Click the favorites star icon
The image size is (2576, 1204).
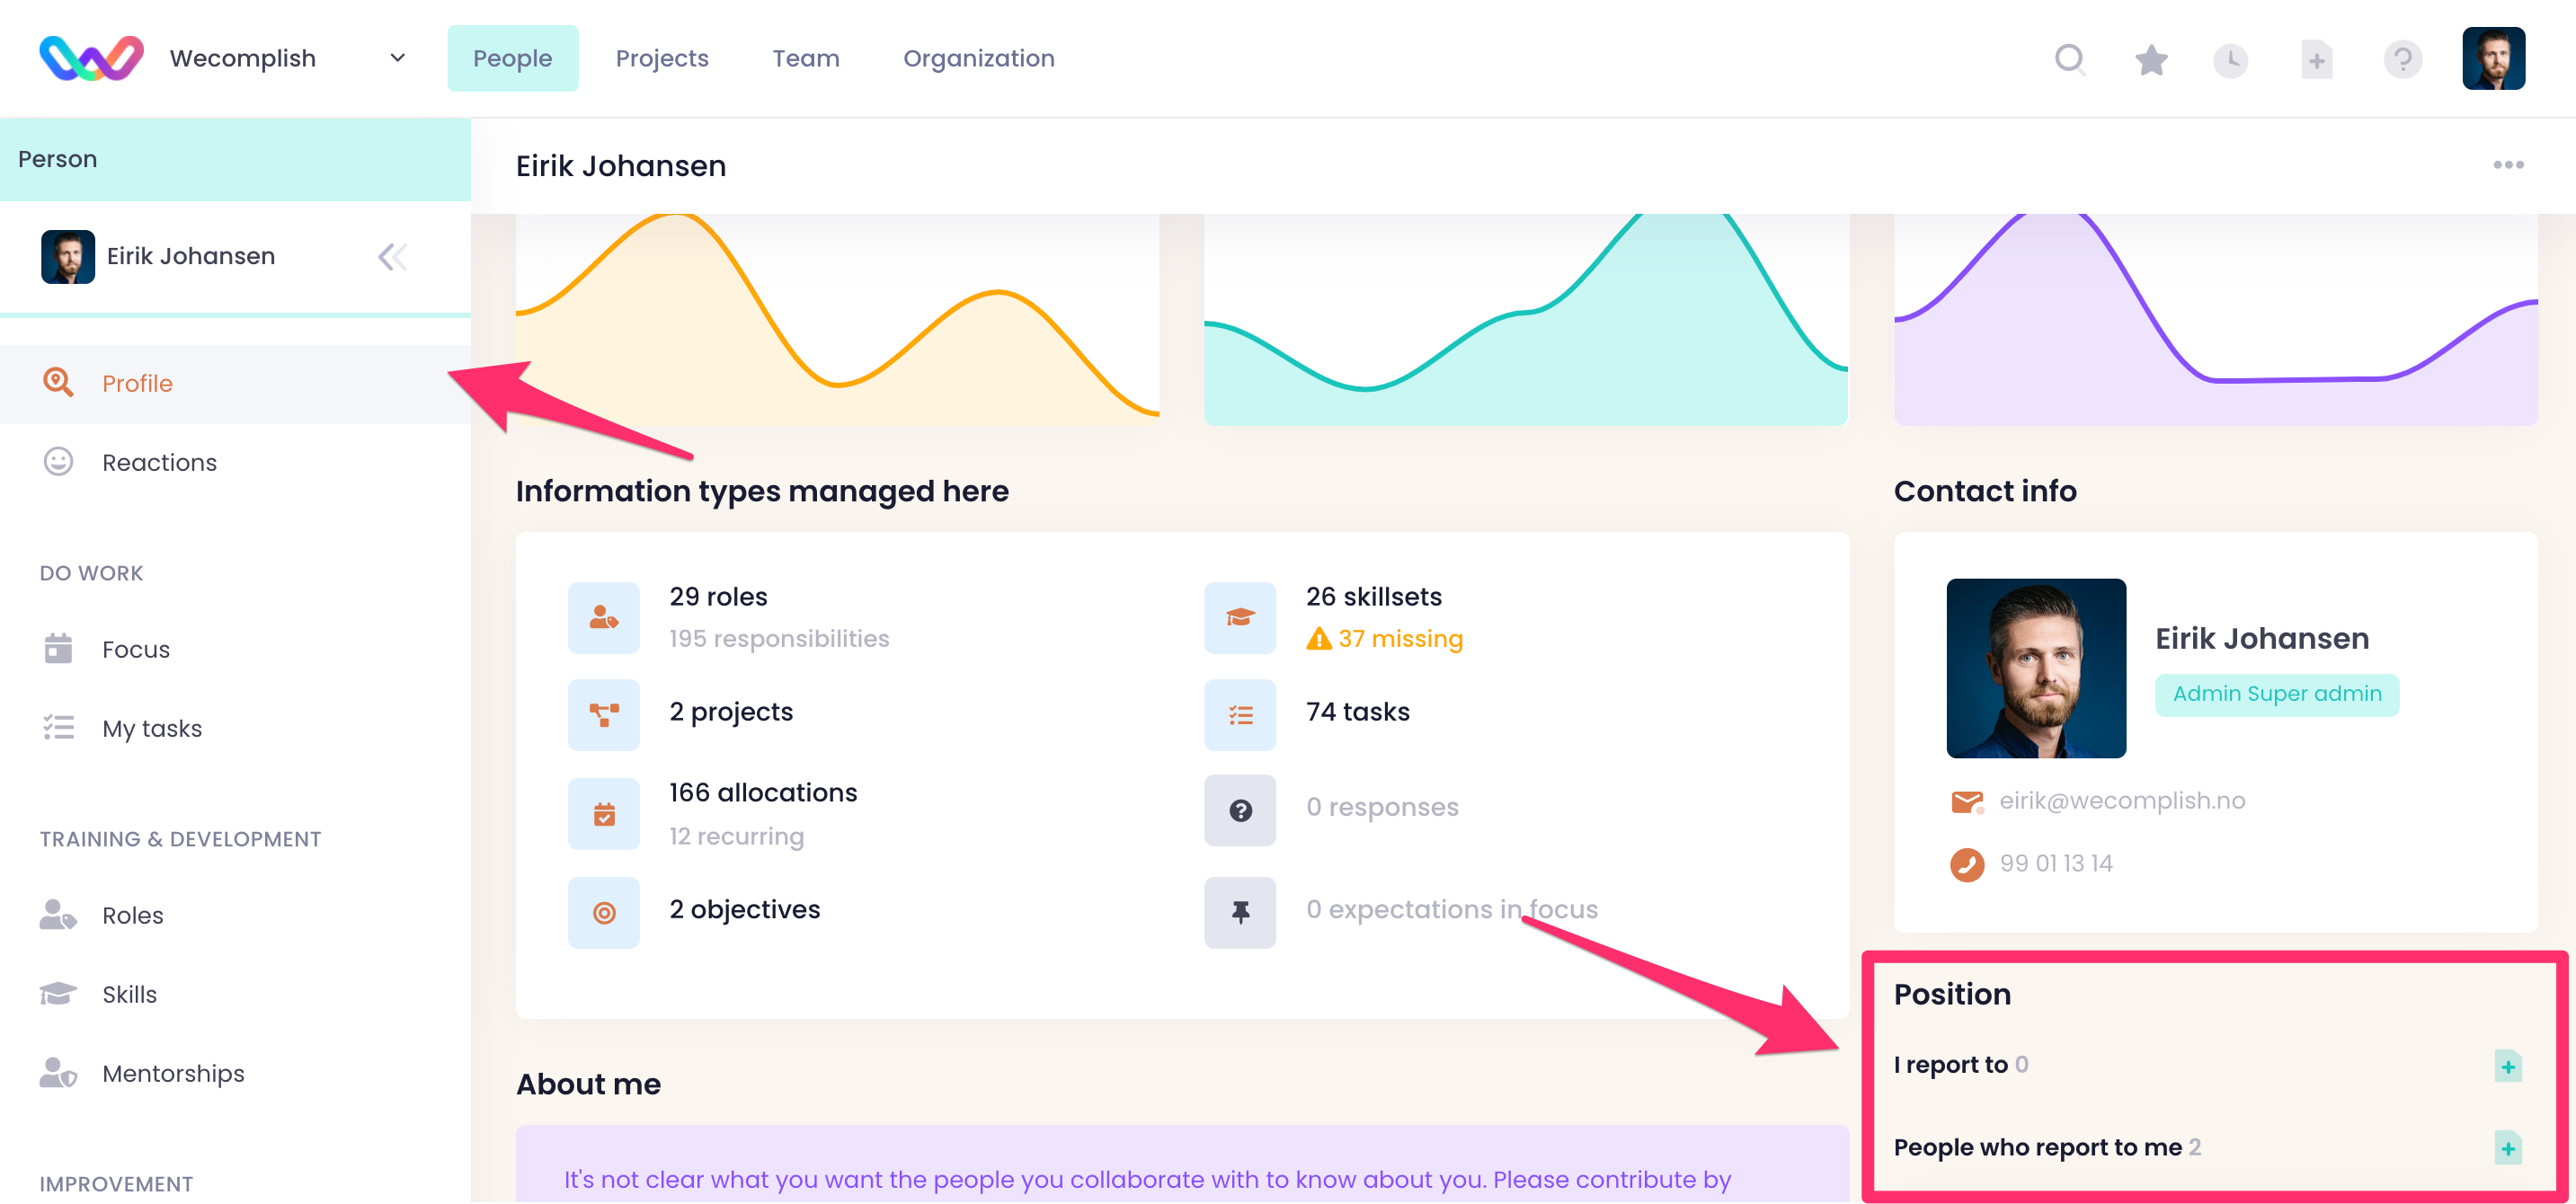[2151, 60]
